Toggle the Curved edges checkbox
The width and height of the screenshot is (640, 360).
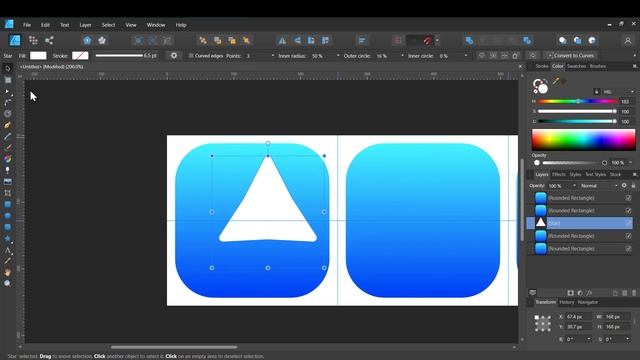click(x=191, y=56)
